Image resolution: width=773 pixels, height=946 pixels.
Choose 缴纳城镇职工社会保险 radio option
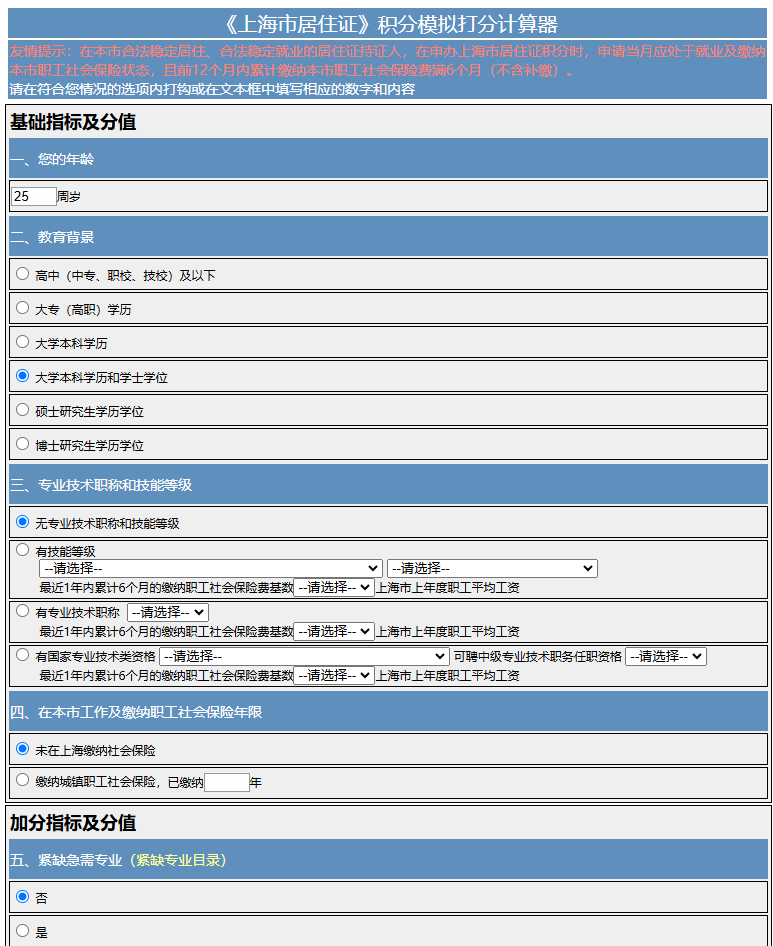[22, 780]
